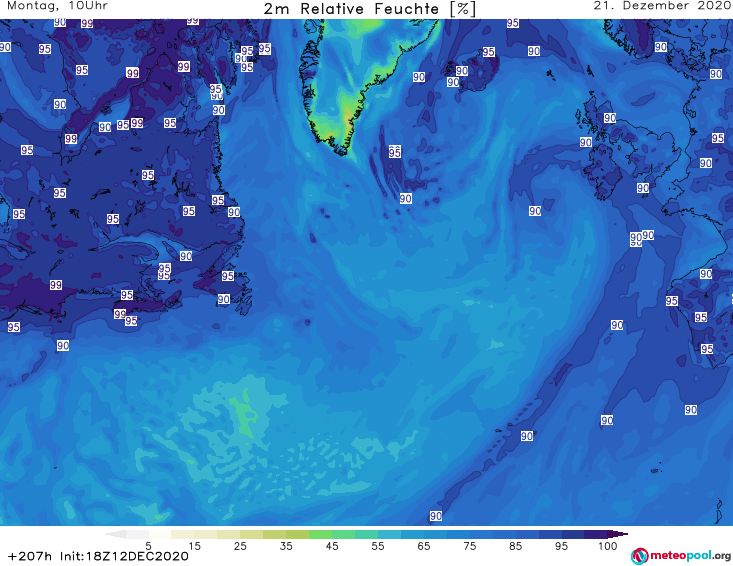
Task: Click the 'Init:18Z12DEC2020' run text
Action: pos(124,556)
